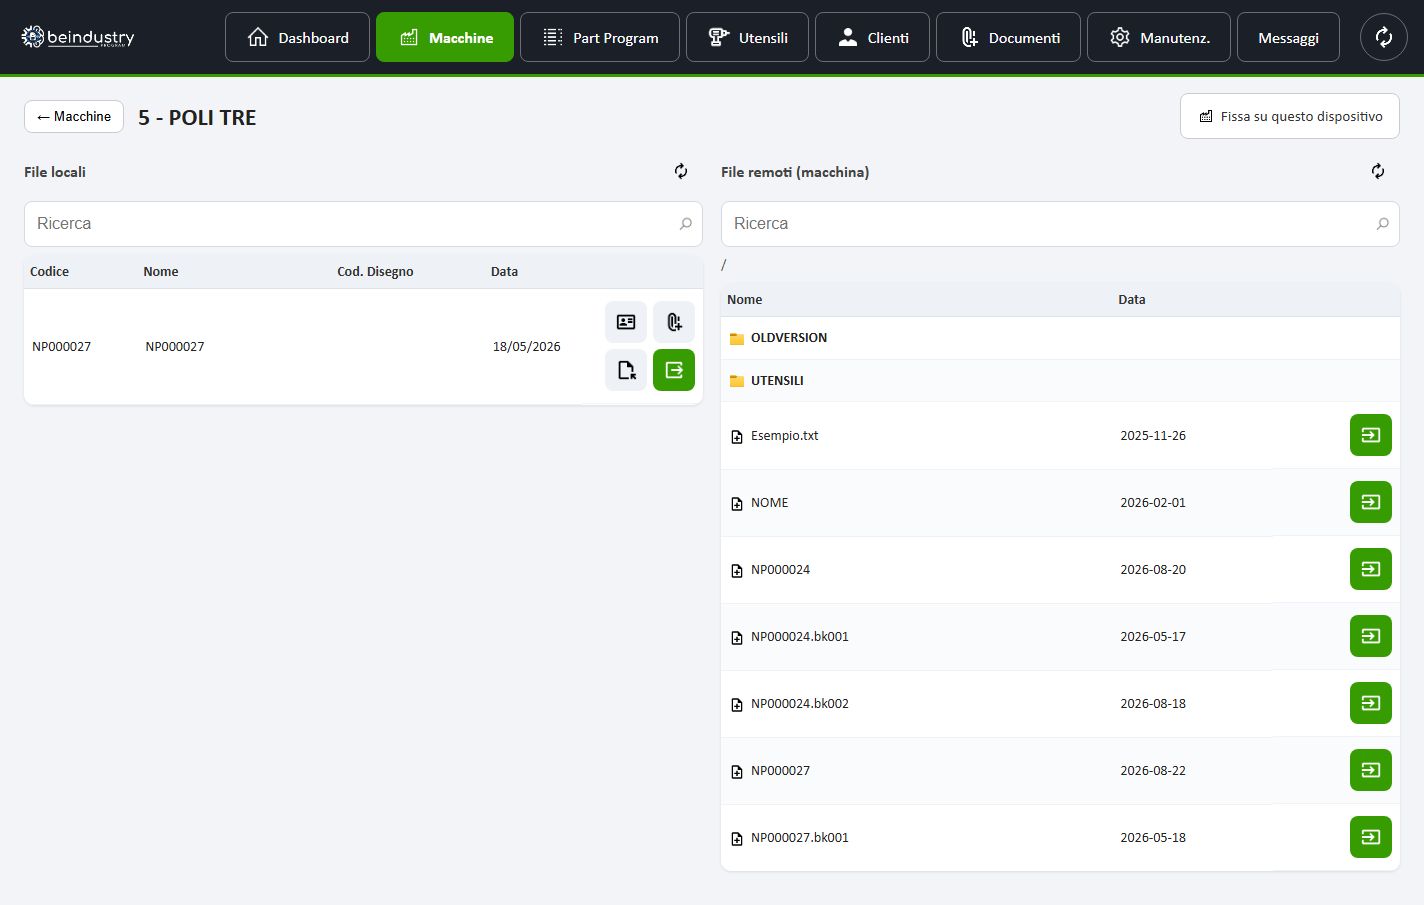Screen dimensions: 1424x905
Task: Click the Codice column header
Action: (50, 272)
